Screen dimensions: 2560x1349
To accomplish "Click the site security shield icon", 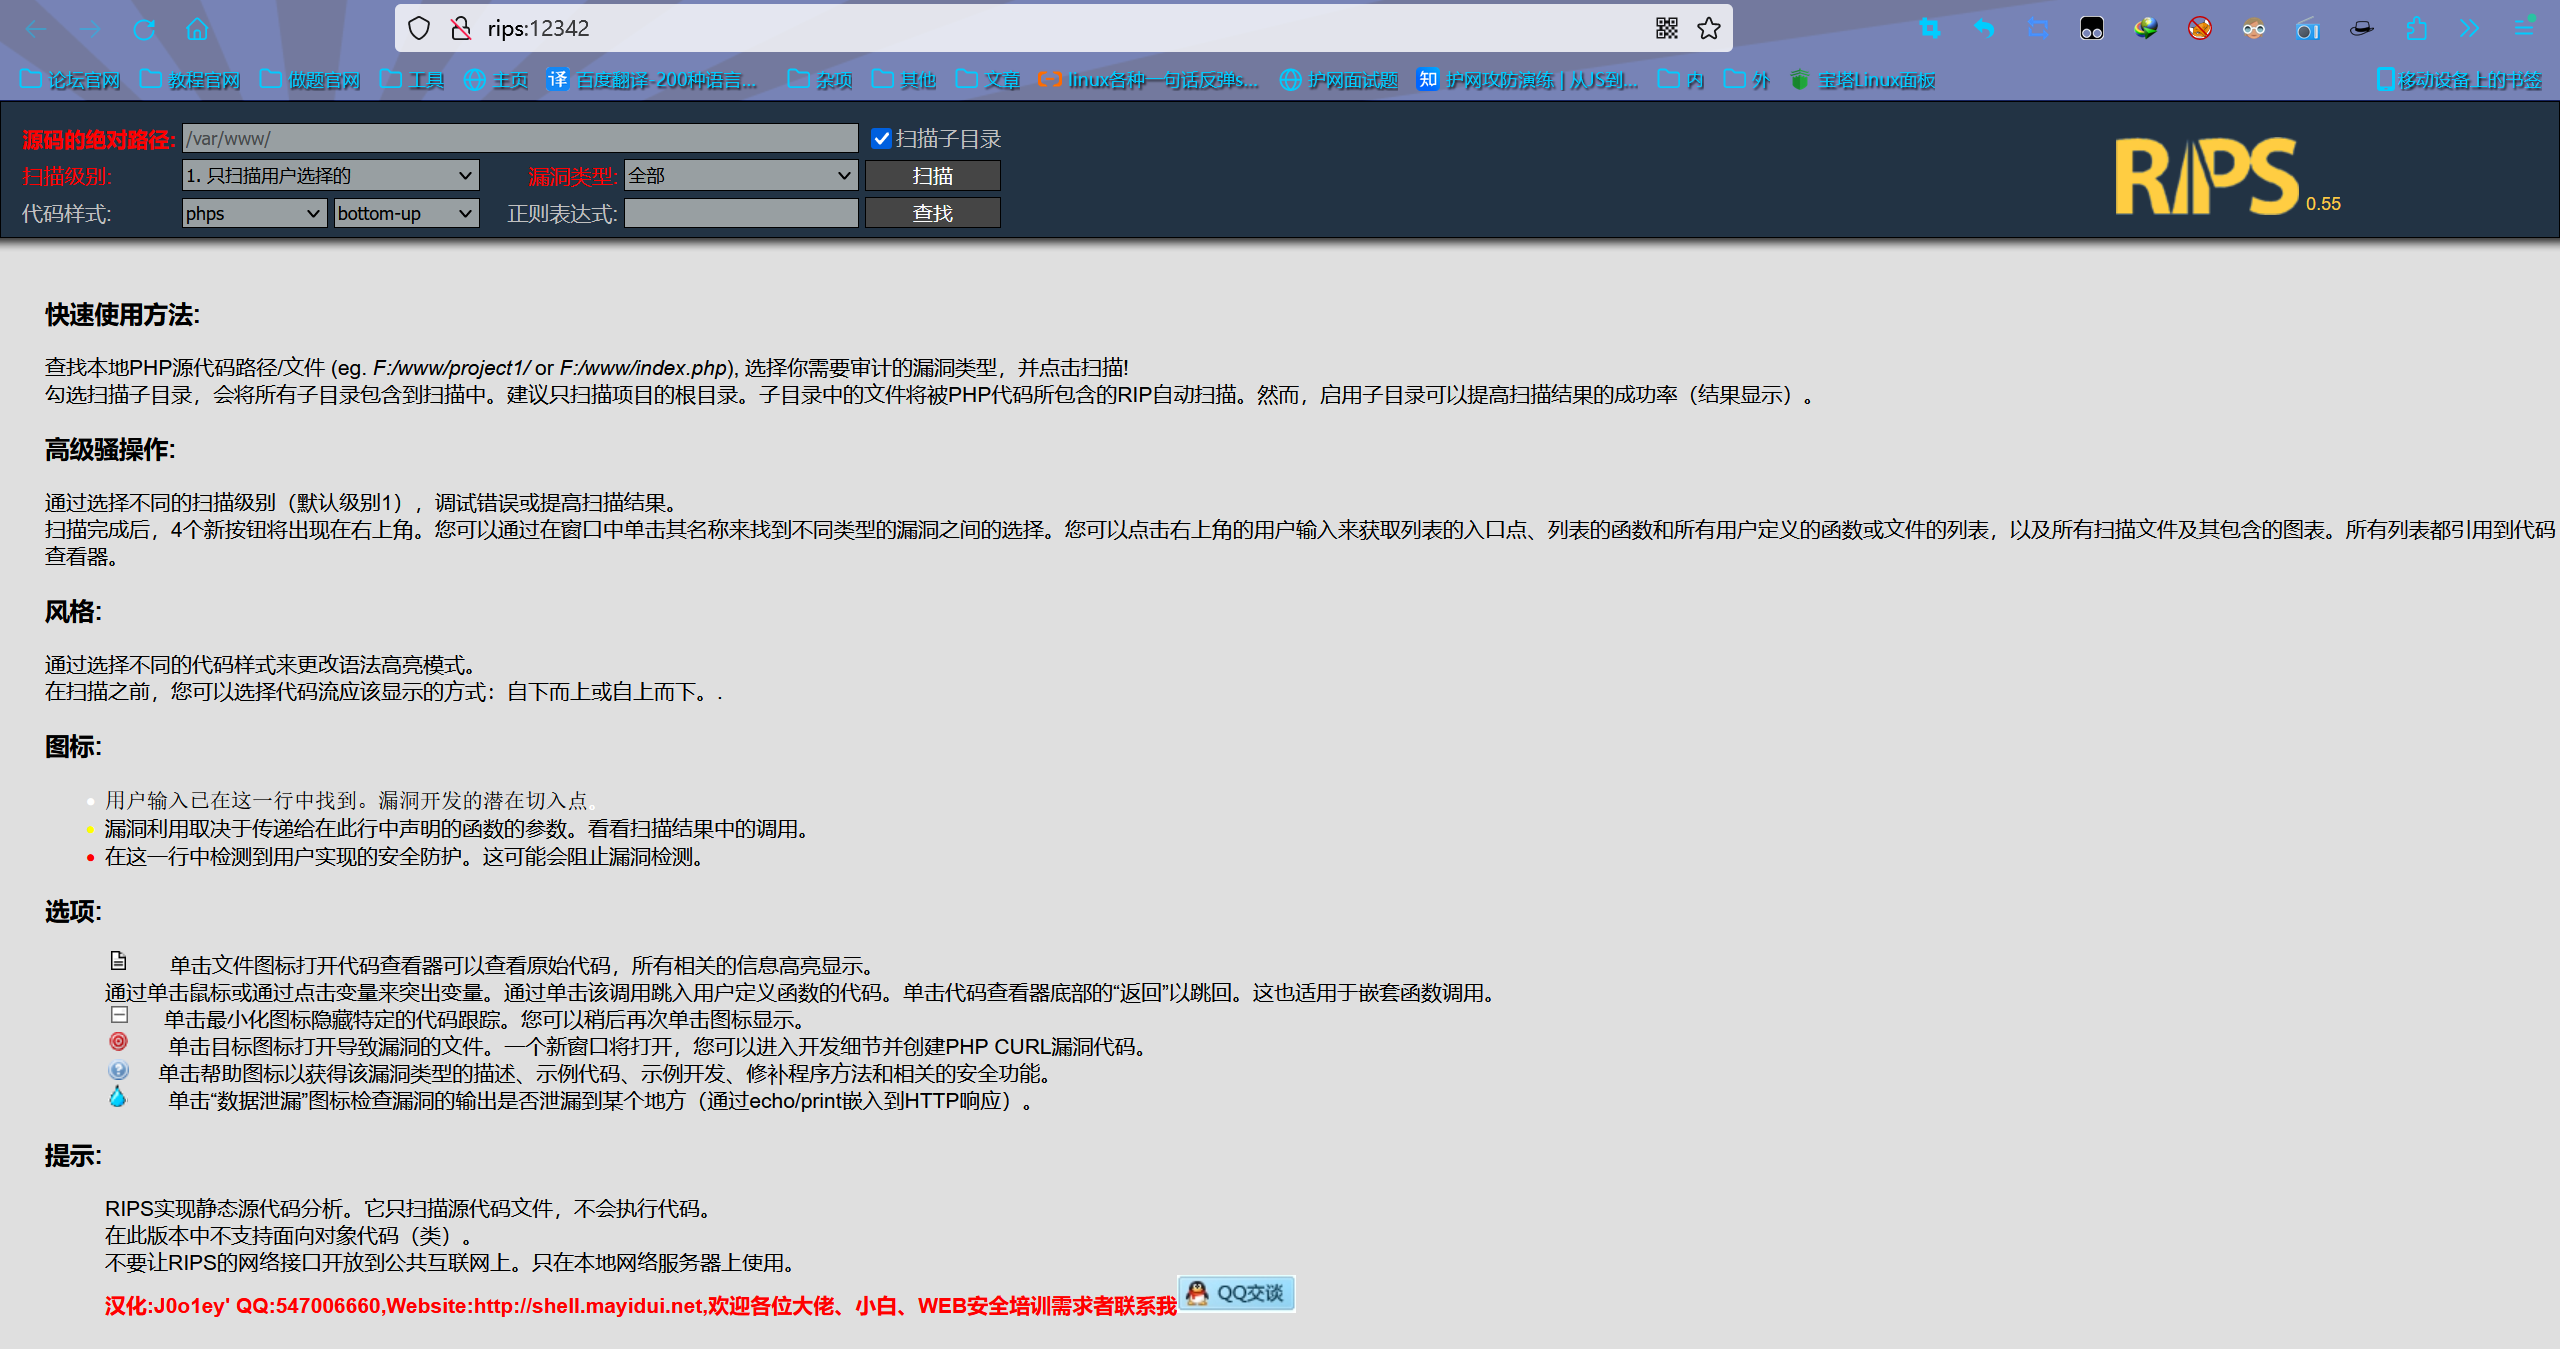I will 419,28.
